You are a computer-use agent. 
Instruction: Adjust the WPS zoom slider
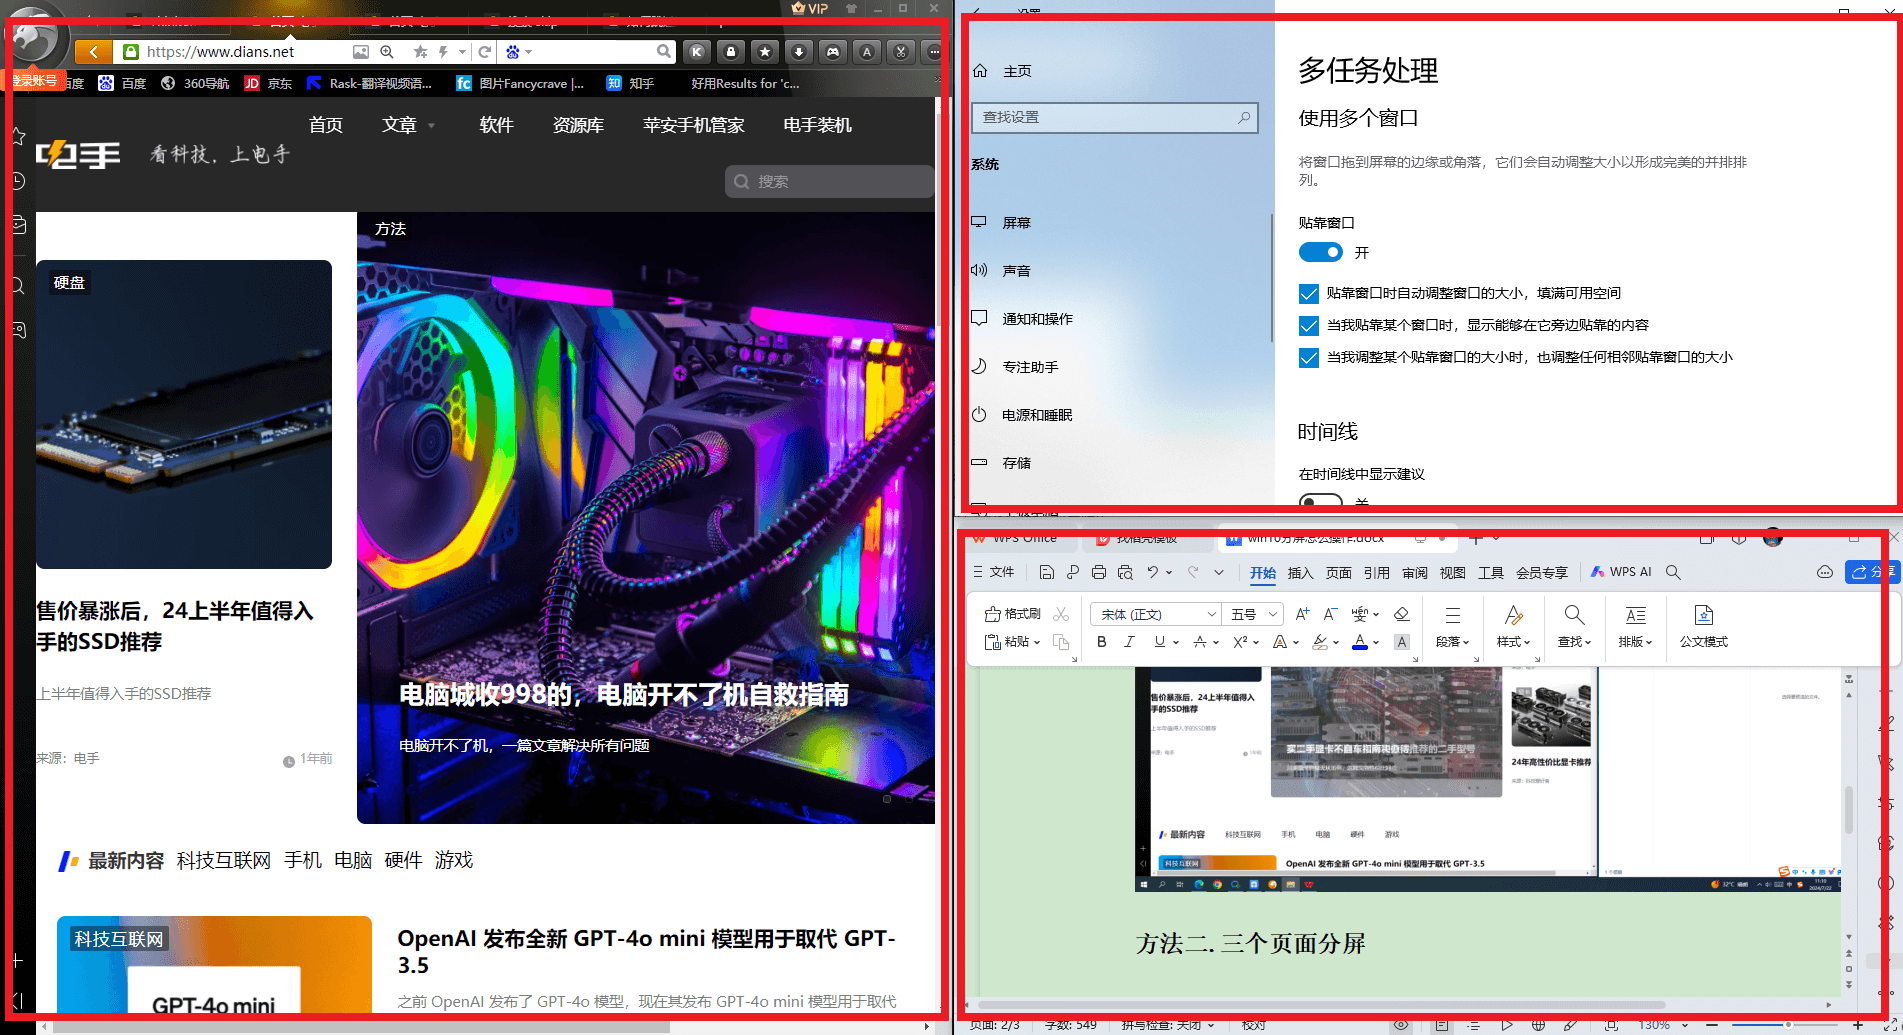pos(1790,1024)
